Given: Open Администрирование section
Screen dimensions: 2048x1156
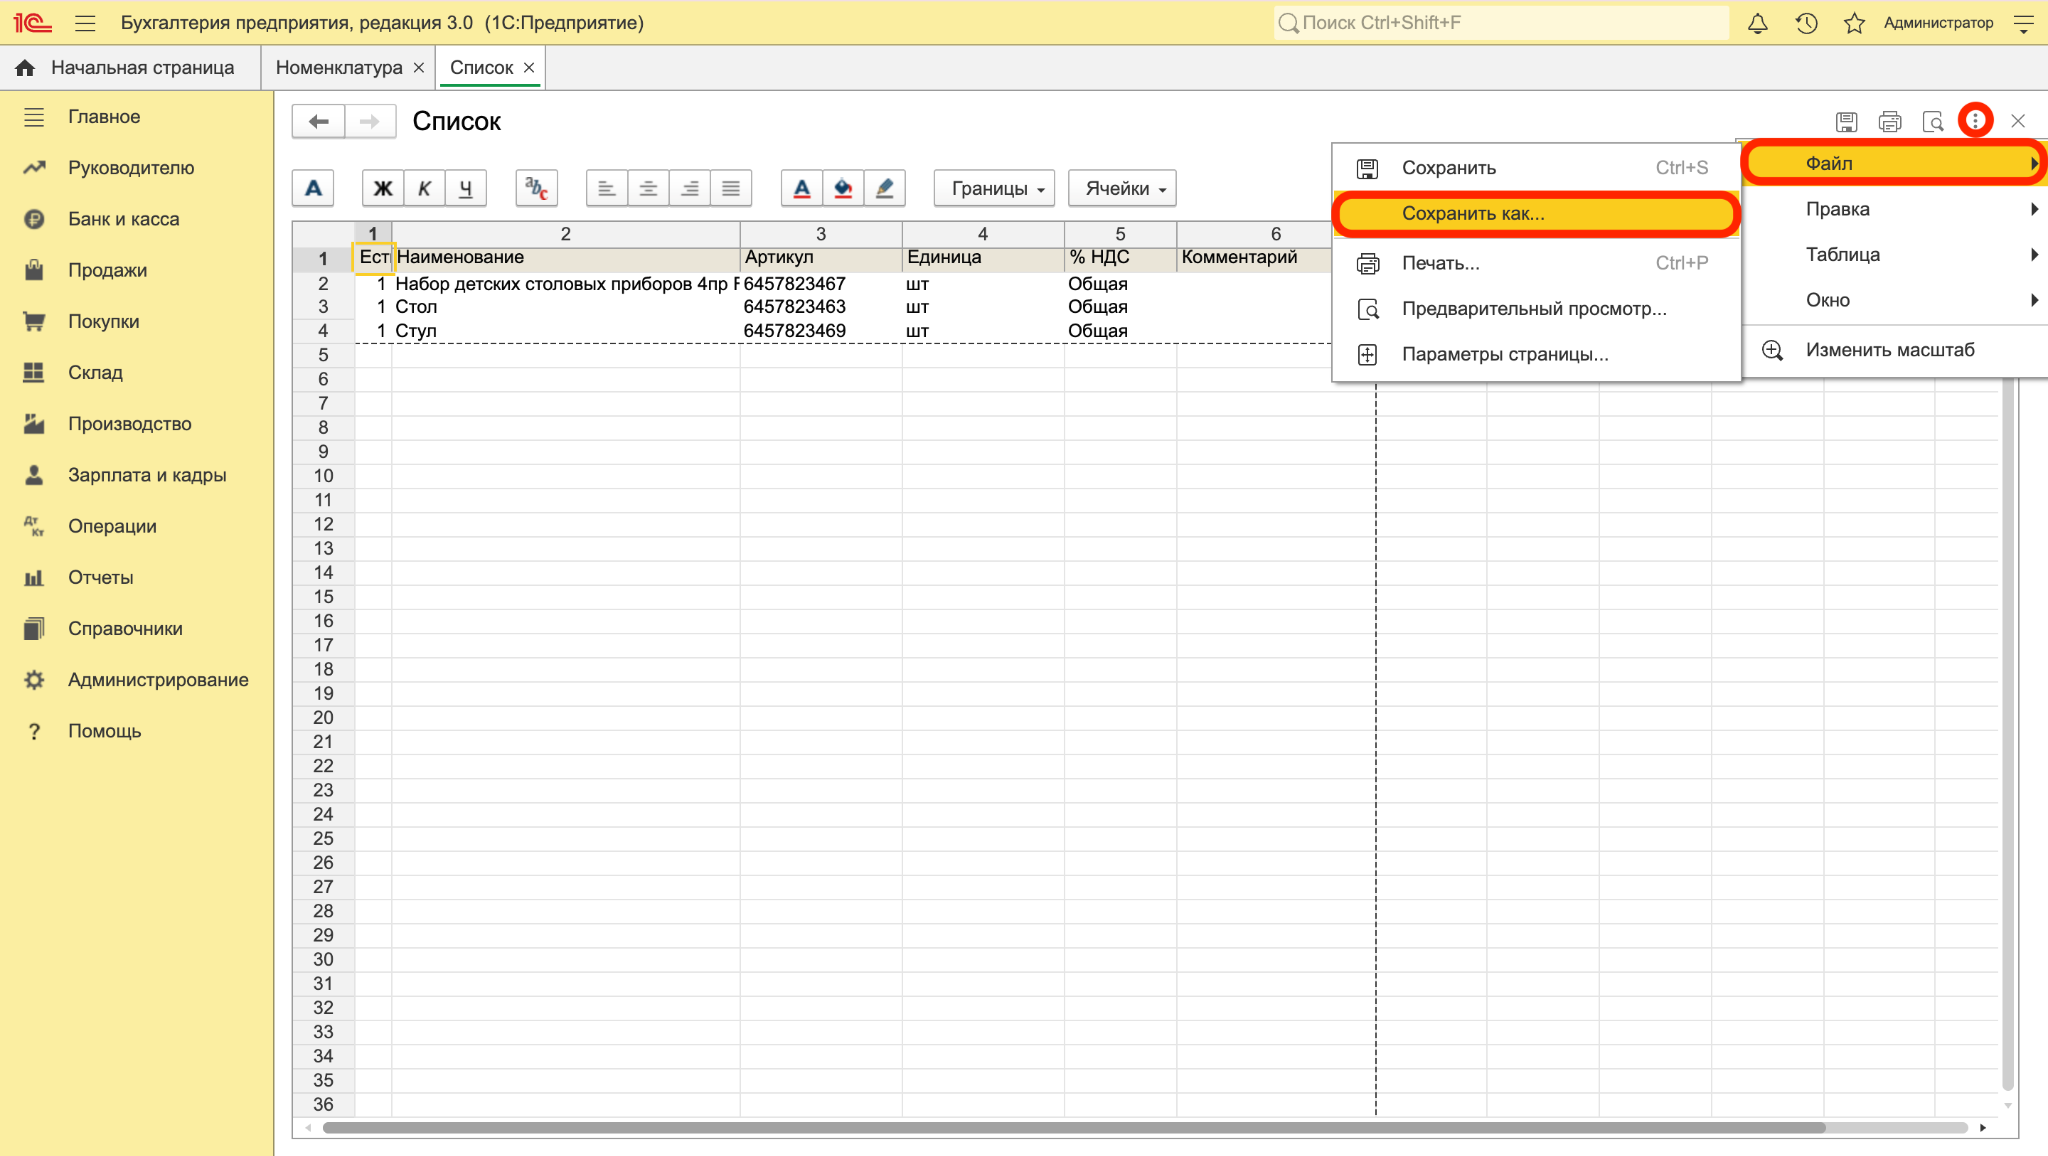Looking at the screenshot, I should pyautogui.click(x=137, y=680).
